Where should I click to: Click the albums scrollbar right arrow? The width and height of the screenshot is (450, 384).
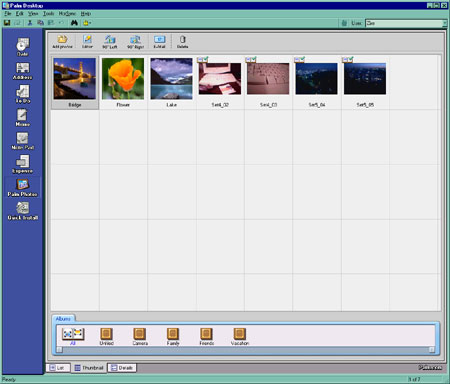click(x=432, y=349)
